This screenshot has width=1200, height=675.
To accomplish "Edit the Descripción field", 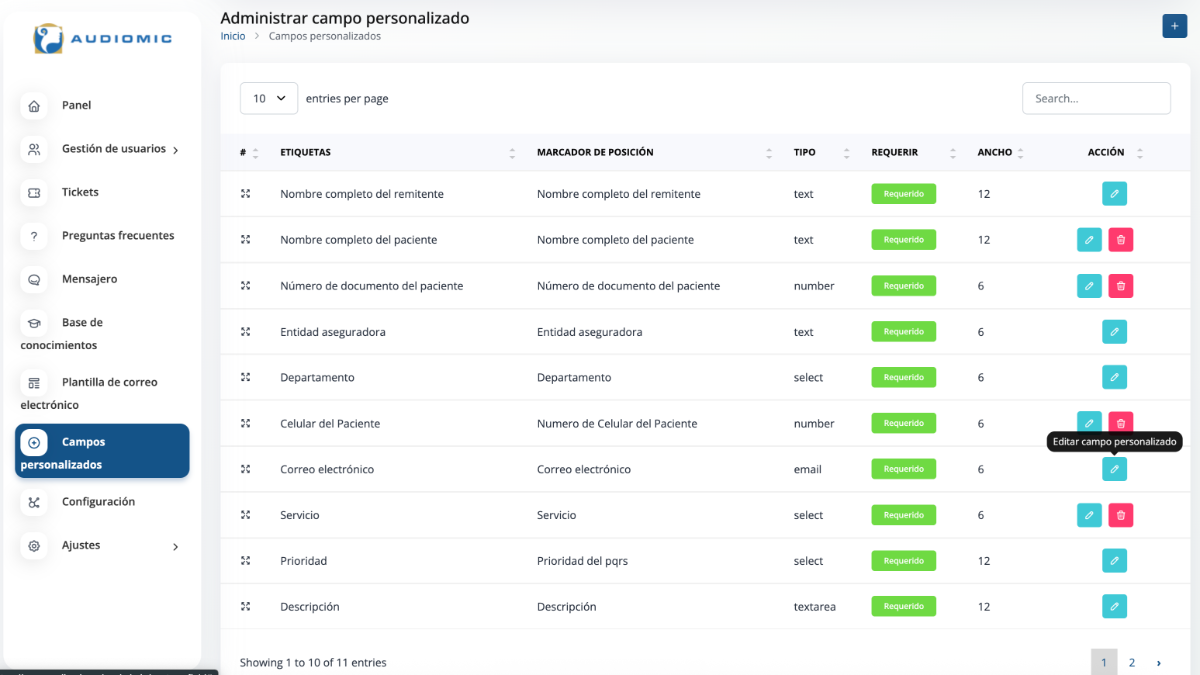I will pos(1114,607).
